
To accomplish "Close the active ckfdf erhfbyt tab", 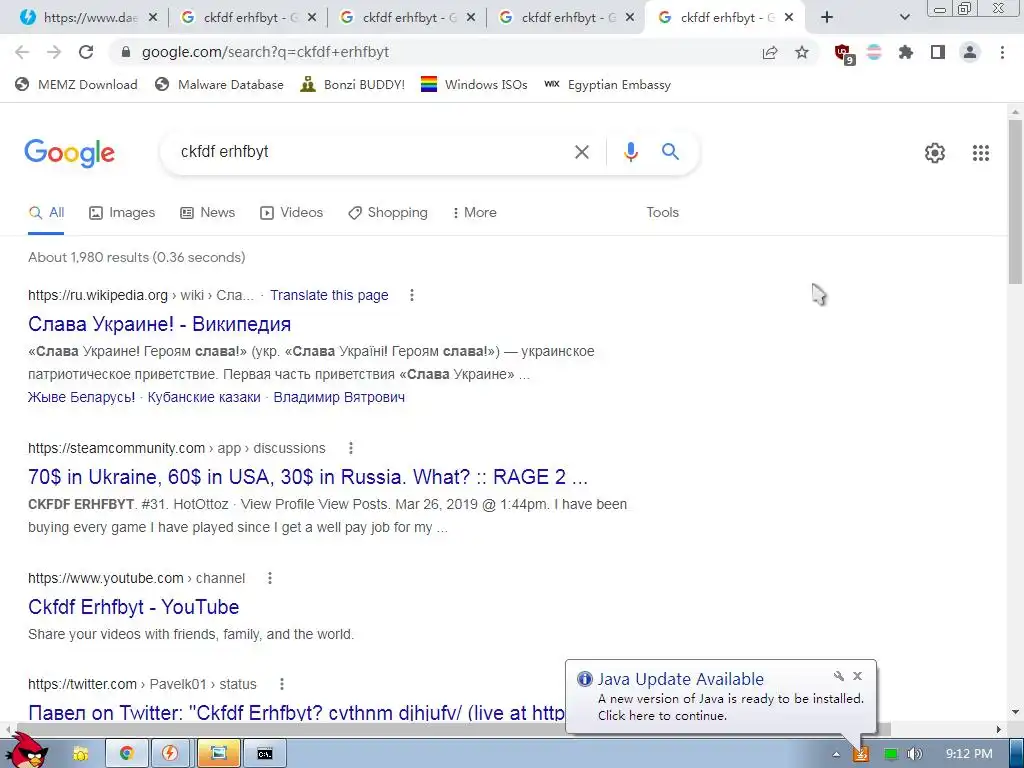I will pos(789,18).
